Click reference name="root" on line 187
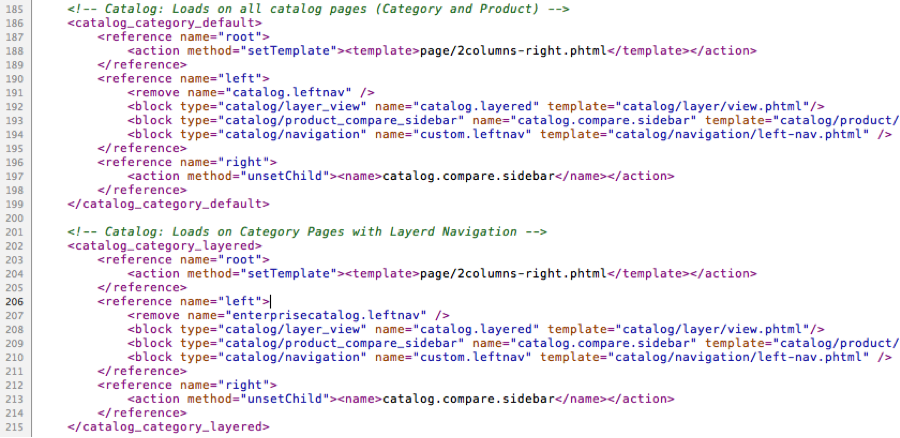This screenshot has width=900, height=438. pos(183,37)
